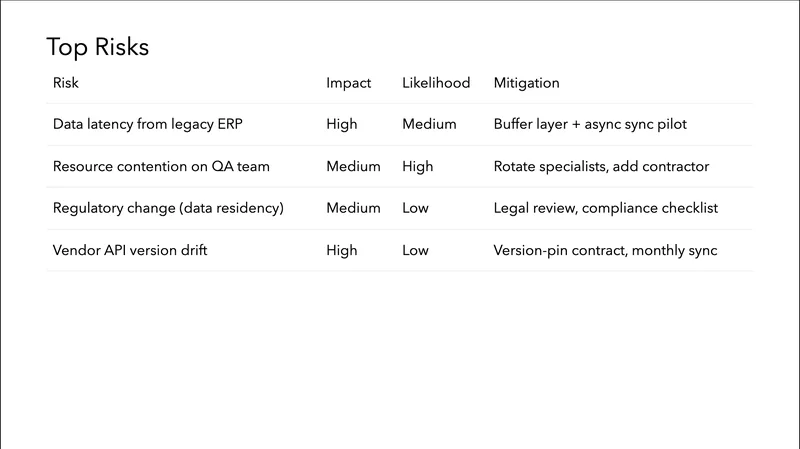
Task: Click Impact value for Data latency row
Action: 341,125
